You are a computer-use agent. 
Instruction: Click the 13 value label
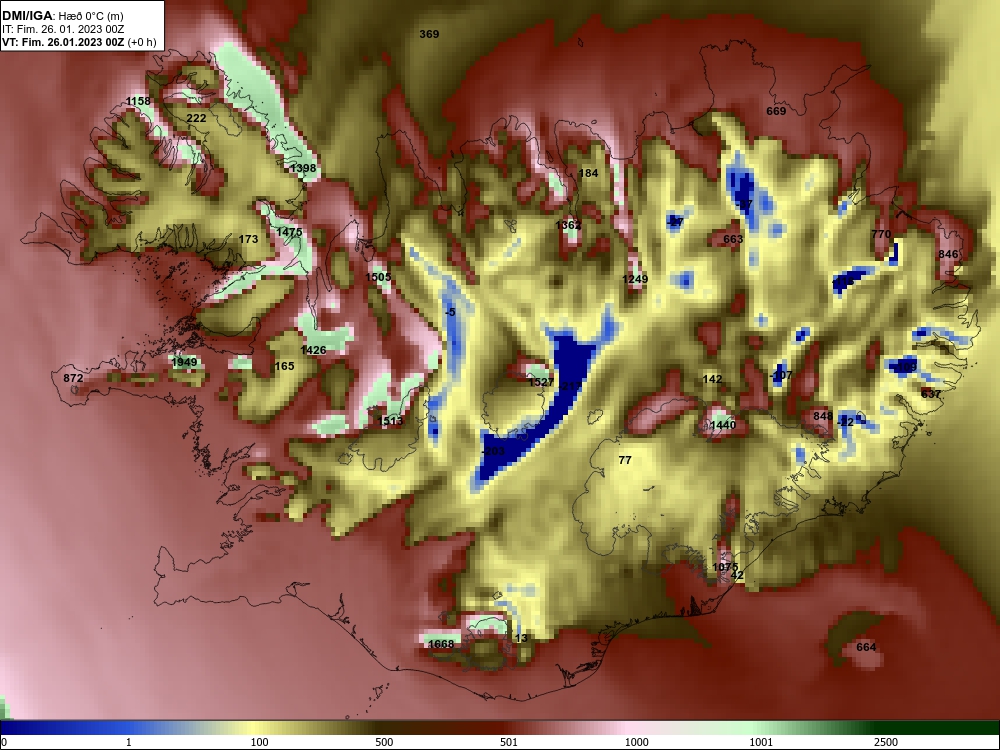point(521,638)
